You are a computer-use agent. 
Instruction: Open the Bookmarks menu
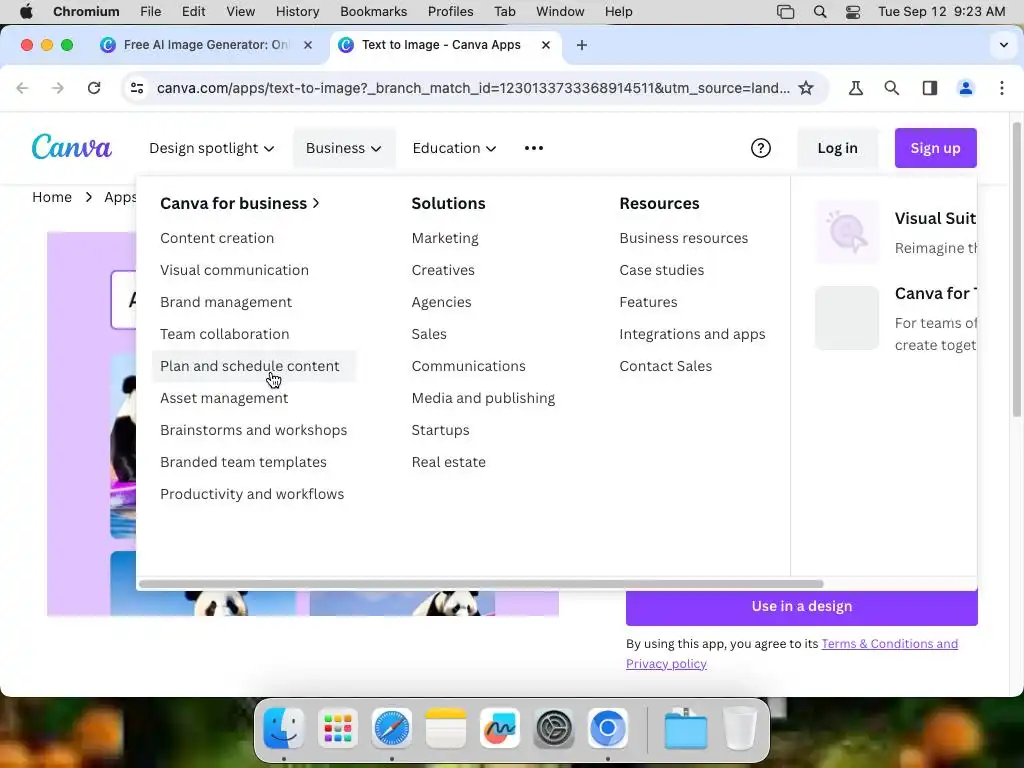pos(374,12)
